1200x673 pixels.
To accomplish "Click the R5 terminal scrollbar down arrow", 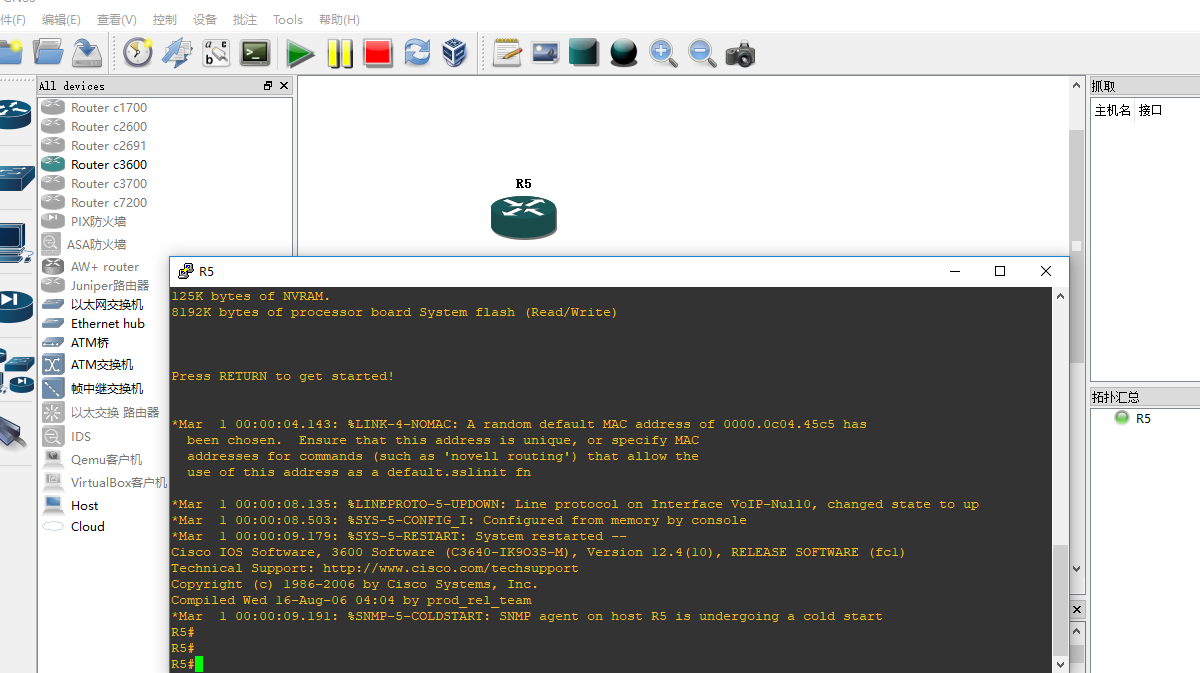I will pyautogui.click(x=1060, y=664).
